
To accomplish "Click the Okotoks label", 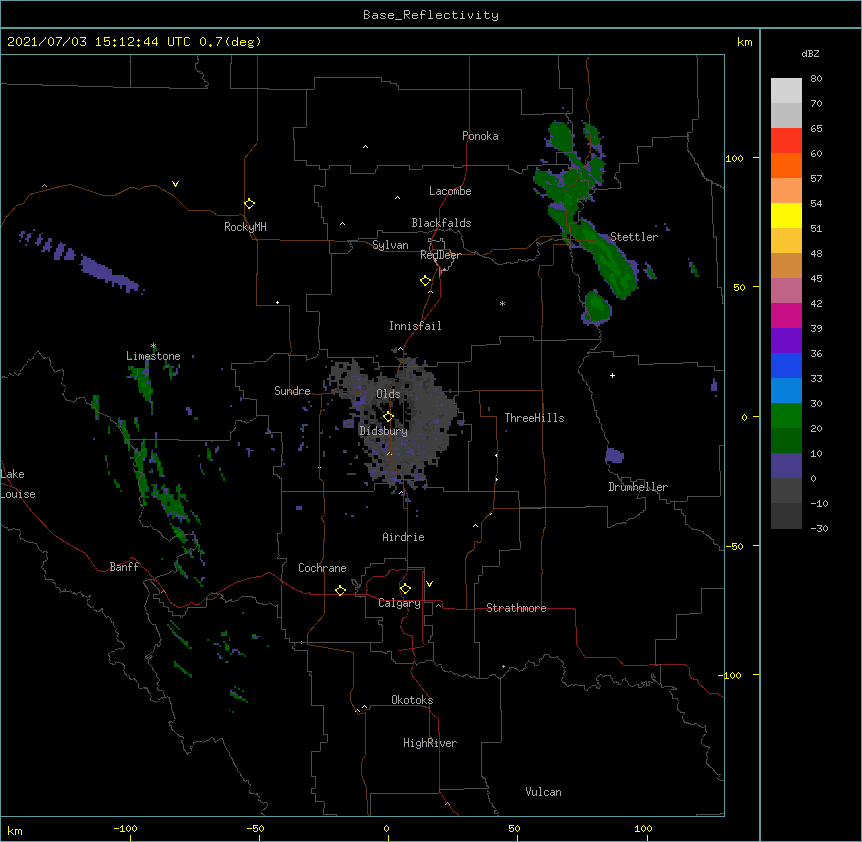I will [412, 700].
